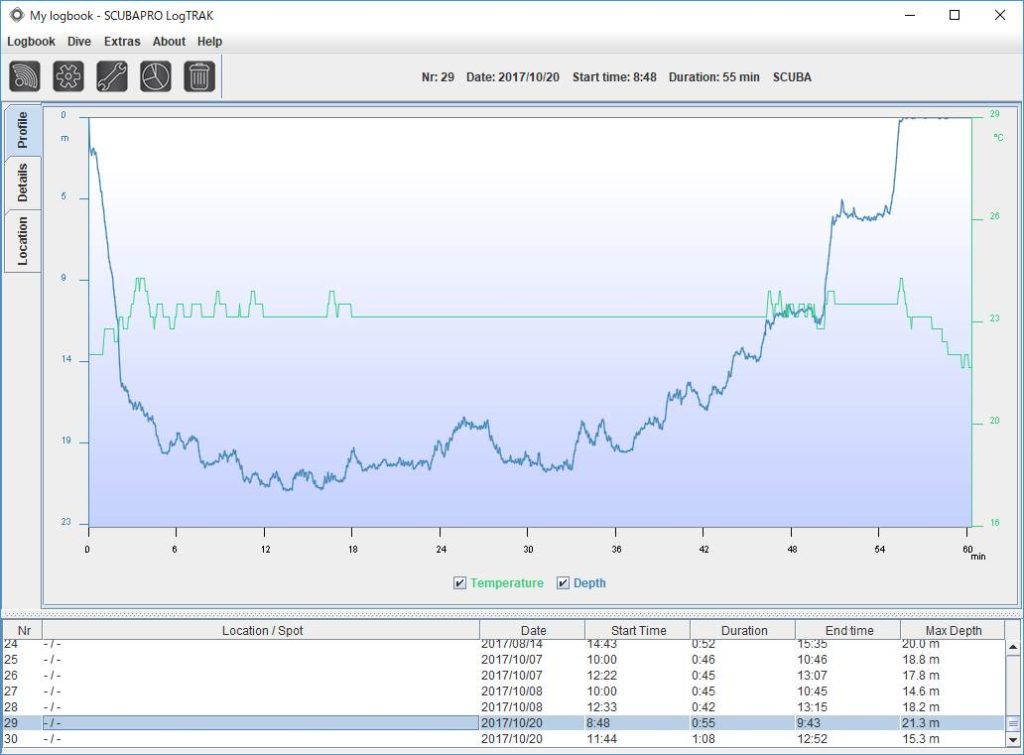Open the Extras menu
This screenshot has height=755, width=1024.
tap(122, 42)
